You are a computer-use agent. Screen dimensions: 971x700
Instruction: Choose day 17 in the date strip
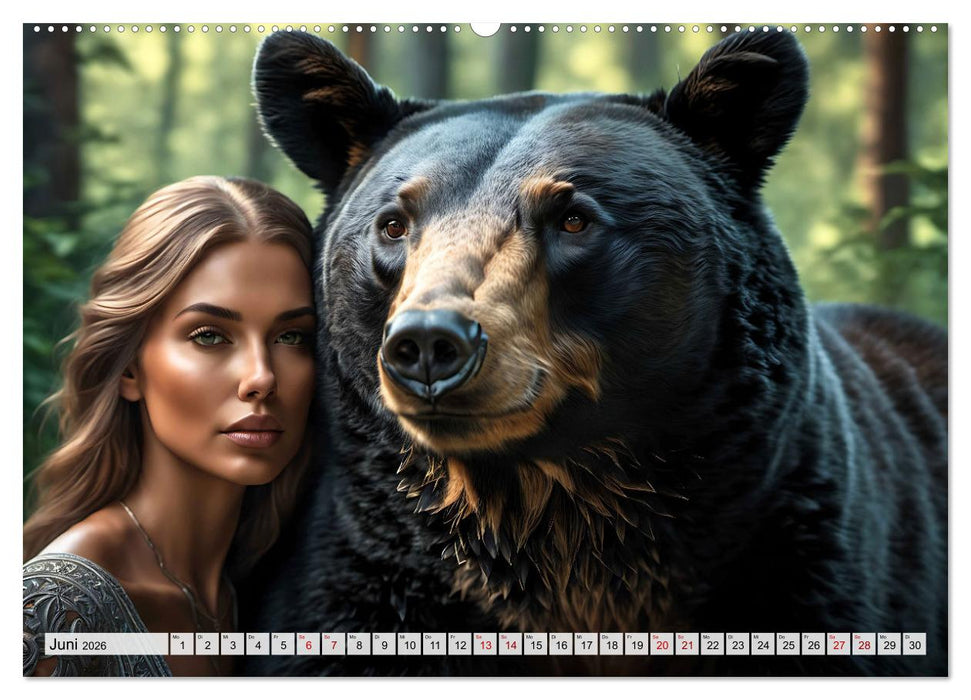[586, 644]
